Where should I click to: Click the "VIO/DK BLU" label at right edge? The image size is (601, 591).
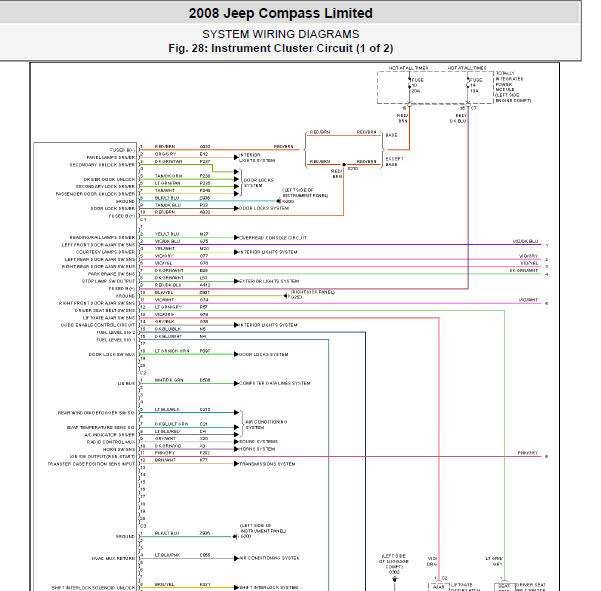tap(525, 241)
